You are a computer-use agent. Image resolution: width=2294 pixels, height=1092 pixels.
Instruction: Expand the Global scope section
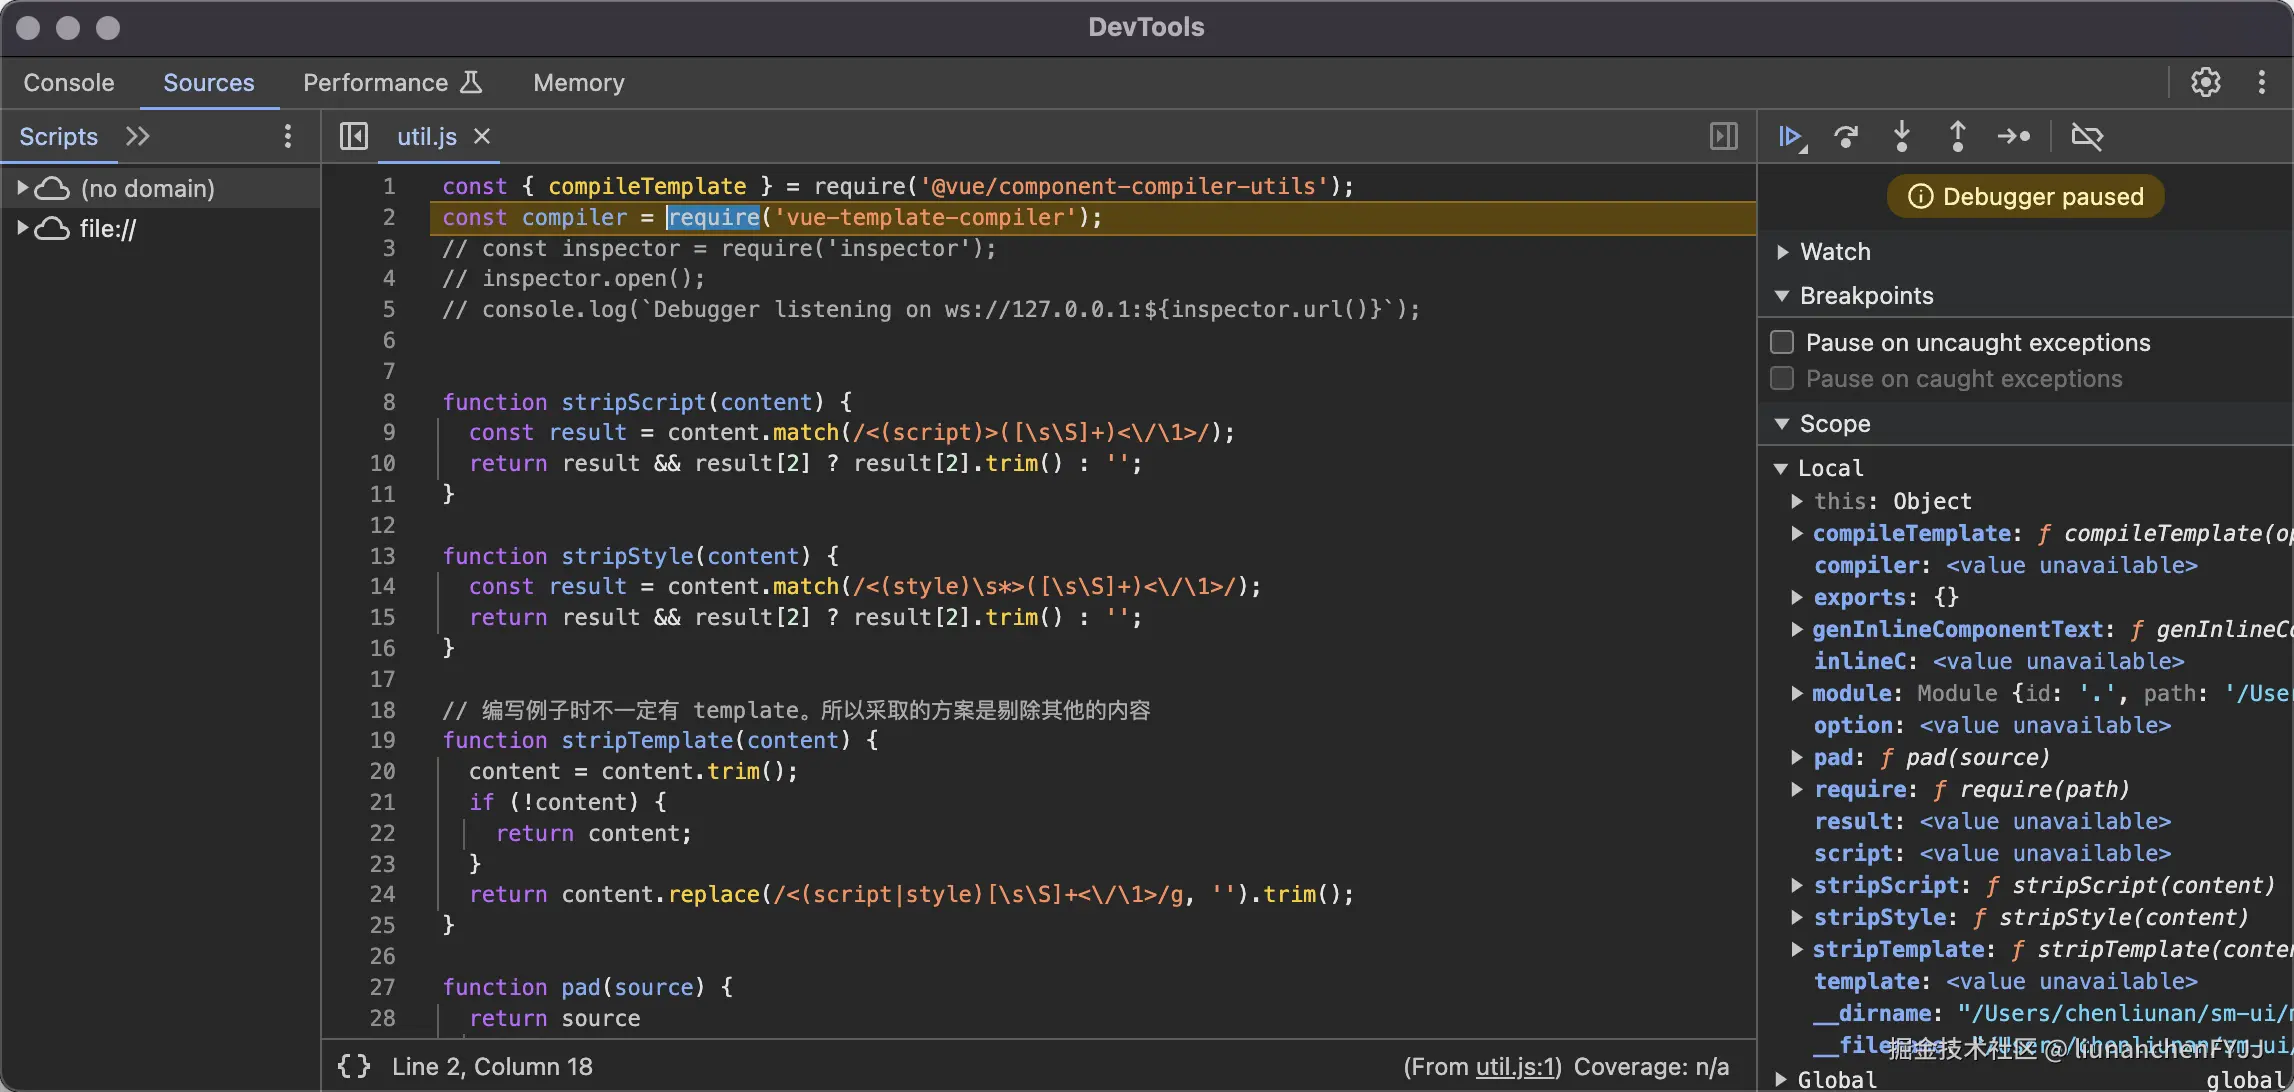tap(1781, 1079)
